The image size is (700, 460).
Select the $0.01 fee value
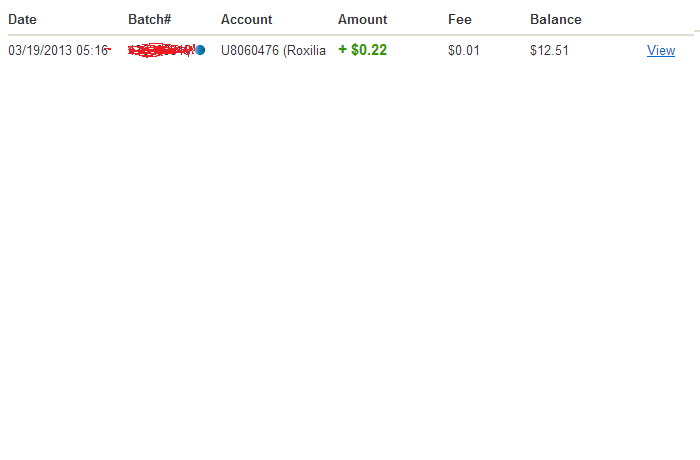tap(464, 50)
